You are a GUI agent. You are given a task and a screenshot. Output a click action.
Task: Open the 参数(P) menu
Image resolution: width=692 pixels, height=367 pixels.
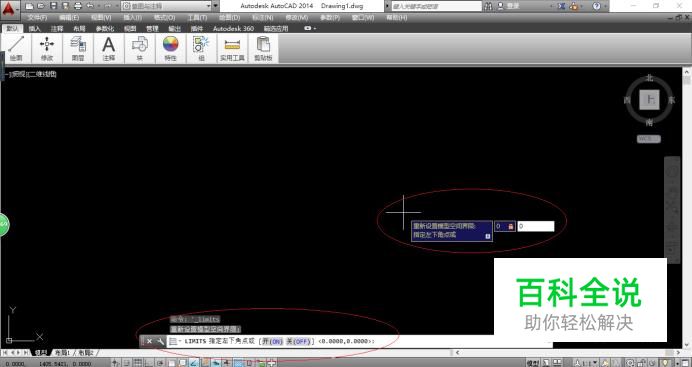pos(330,18)
